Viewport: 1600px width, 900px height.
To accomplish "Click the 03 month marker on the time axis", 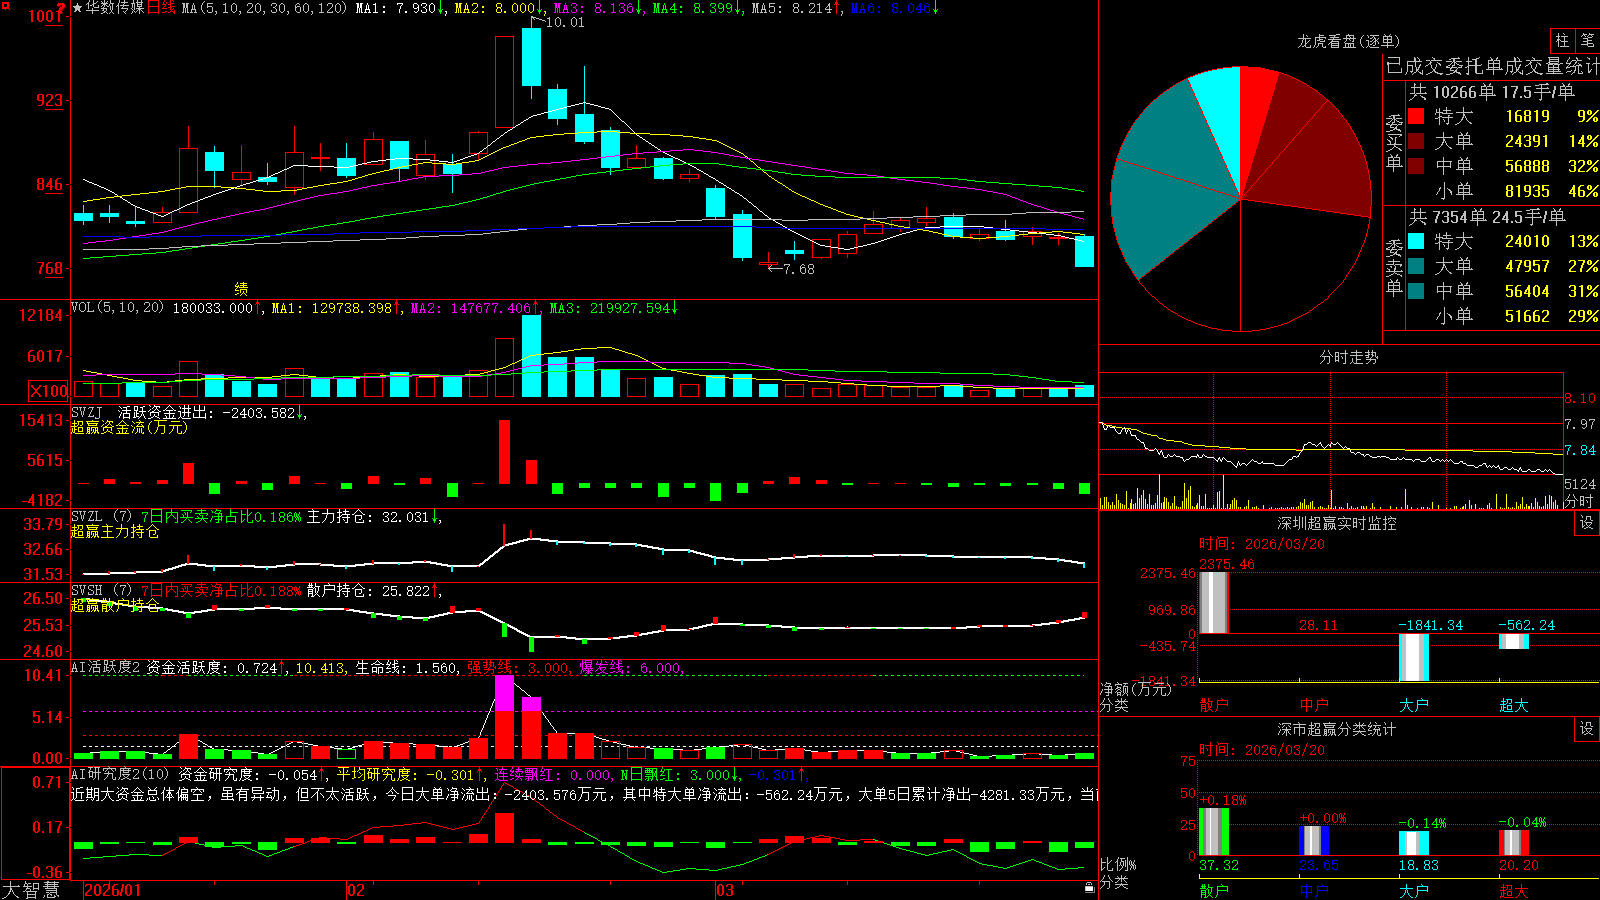I will pos(724,890).
